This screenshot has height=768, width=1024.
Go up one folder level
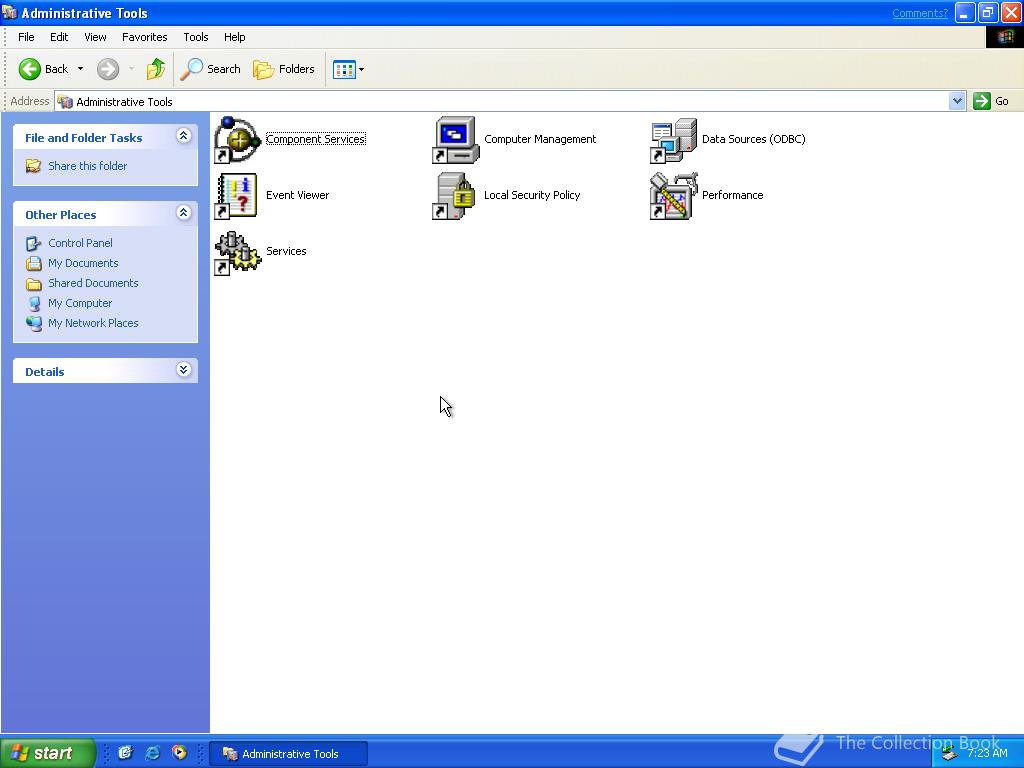(x=155, y=69)
